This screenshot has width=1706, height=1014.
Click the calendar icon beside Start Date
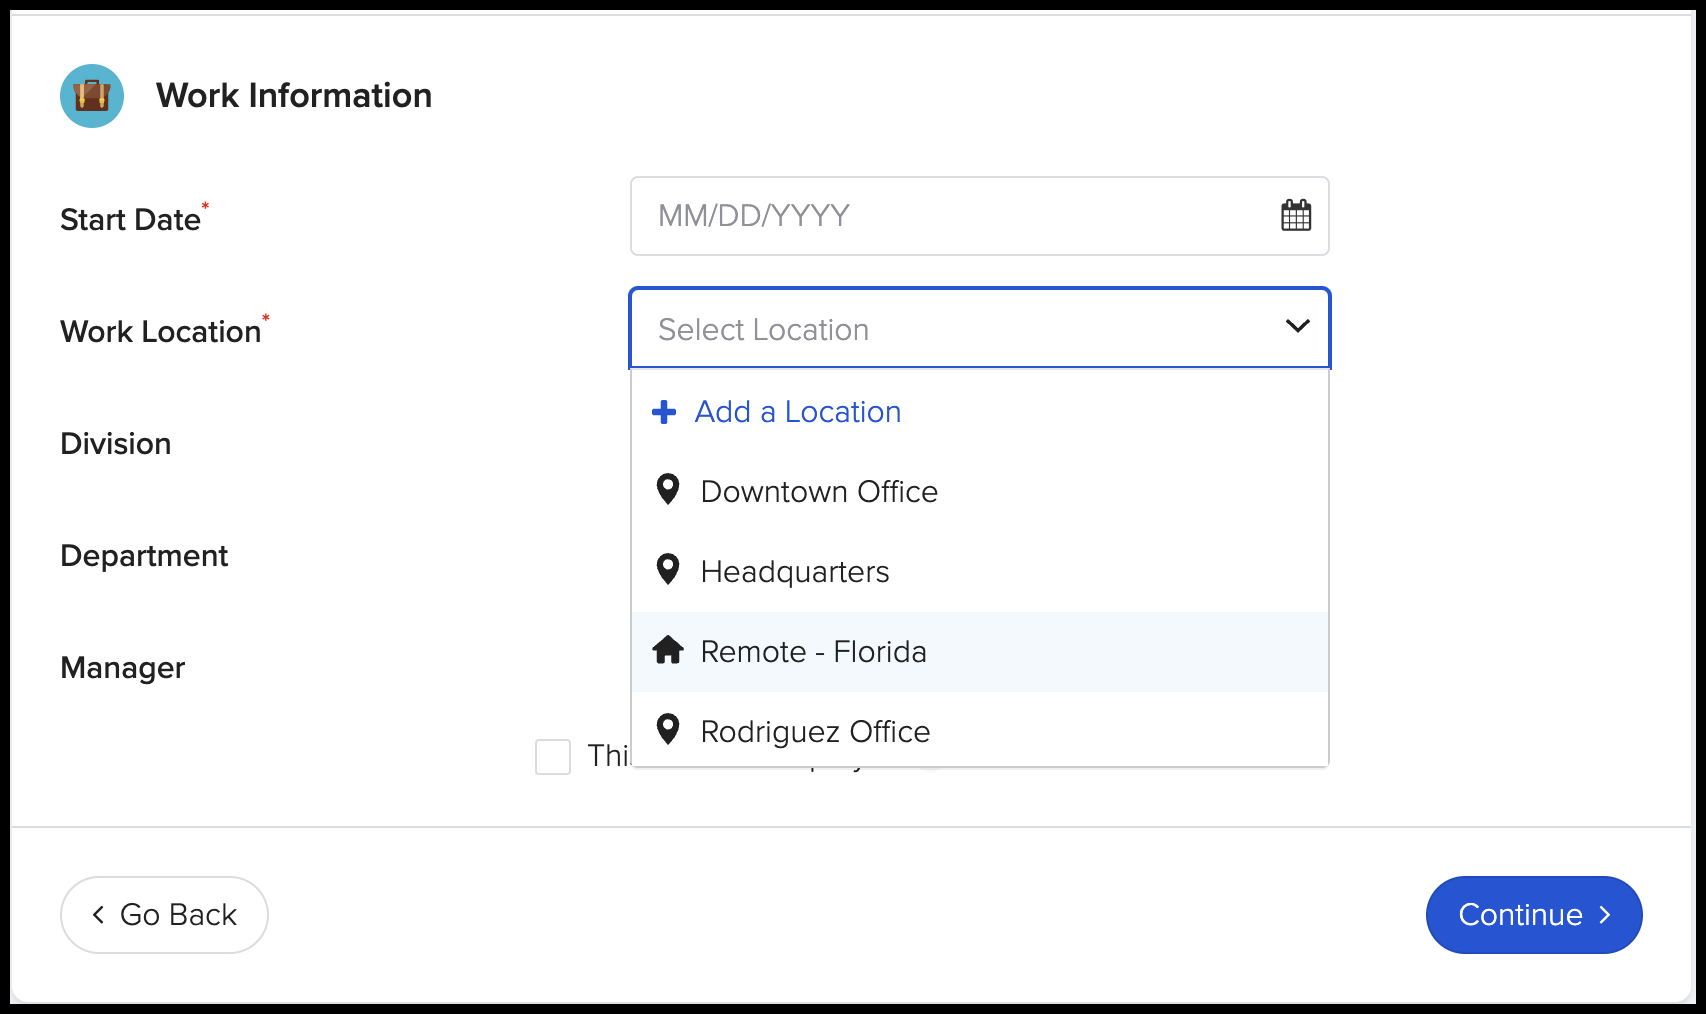point(1296,216)
